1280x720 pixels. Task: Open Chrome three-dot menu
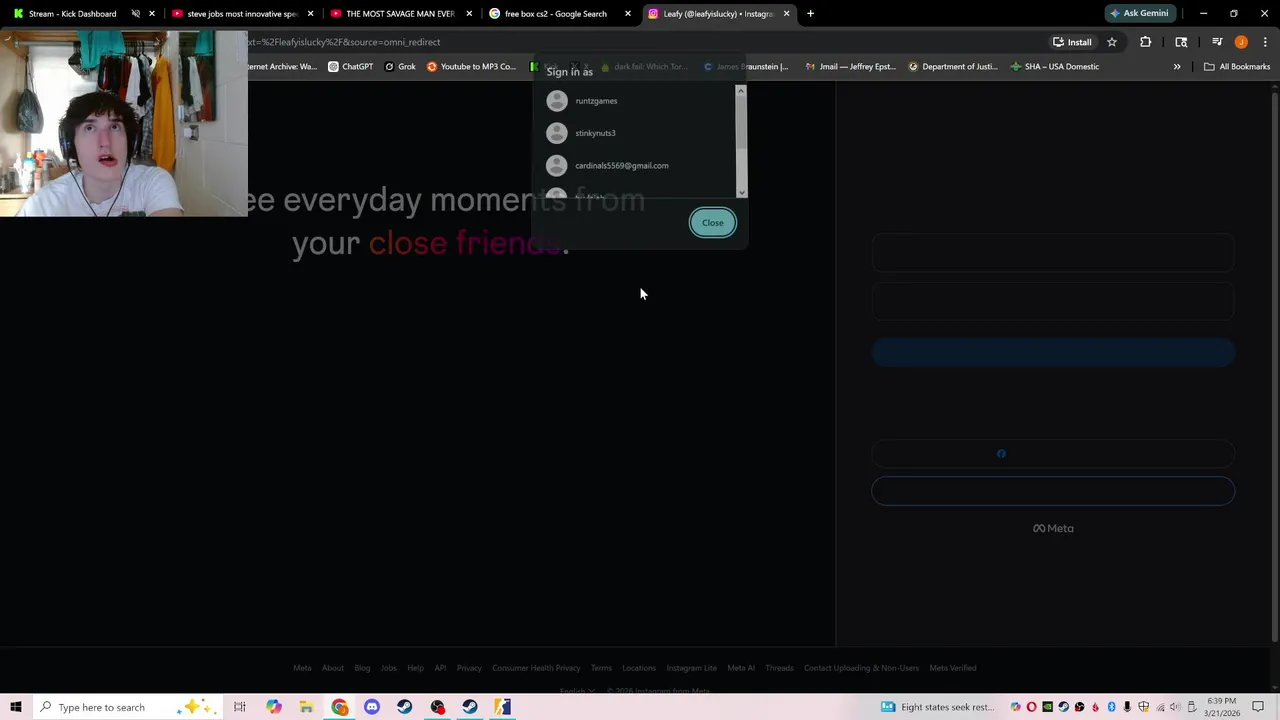(1265, 42)
